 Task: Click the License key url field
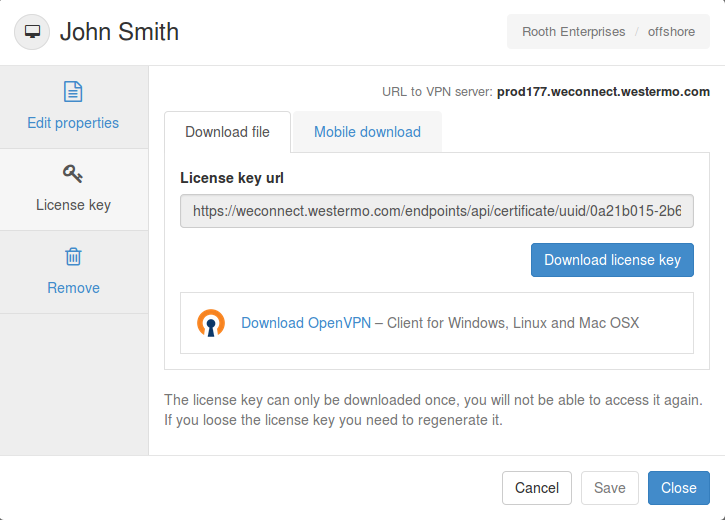436,211
